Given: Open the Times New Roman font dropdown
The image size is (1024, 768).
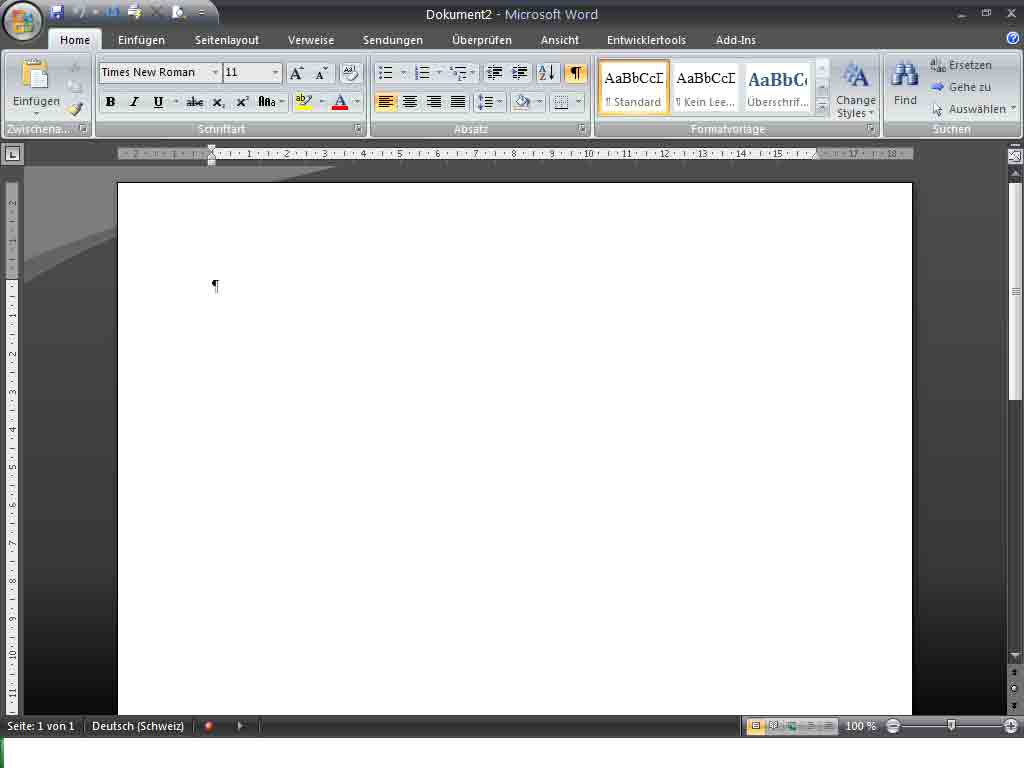Looking at the screenshot, I should (215, 73).
